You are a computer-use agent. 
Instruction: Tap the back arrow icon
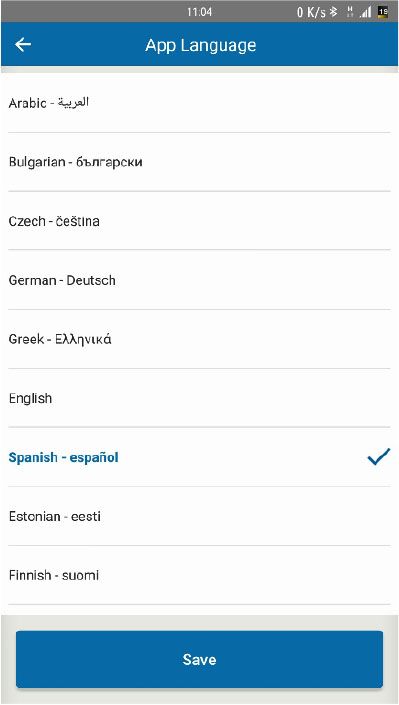[23, 45]
